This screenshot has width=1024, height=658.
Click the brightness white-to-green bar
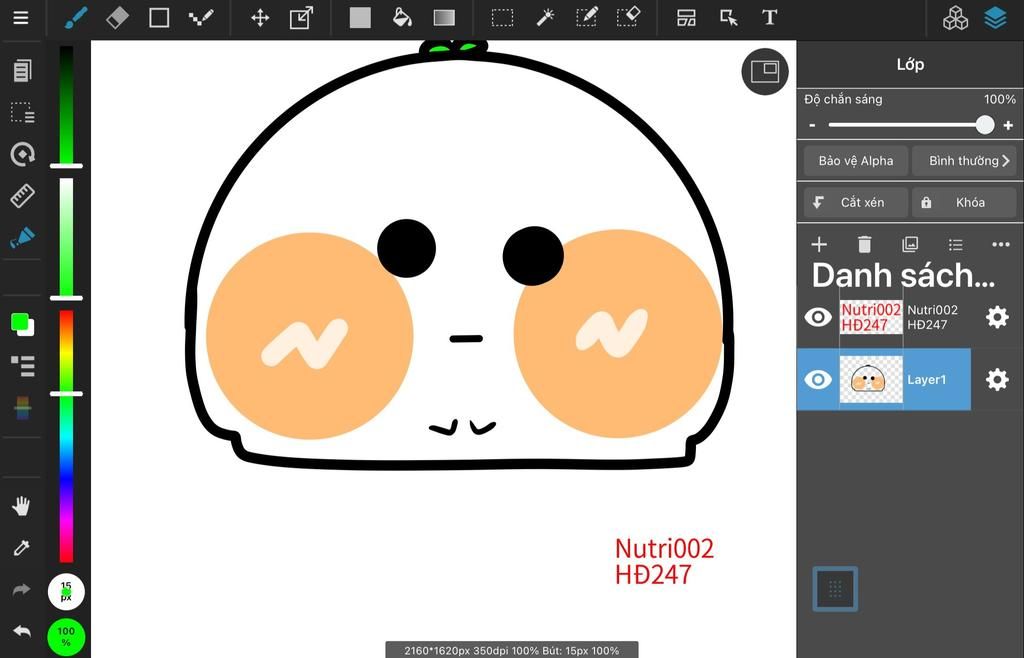67,237
